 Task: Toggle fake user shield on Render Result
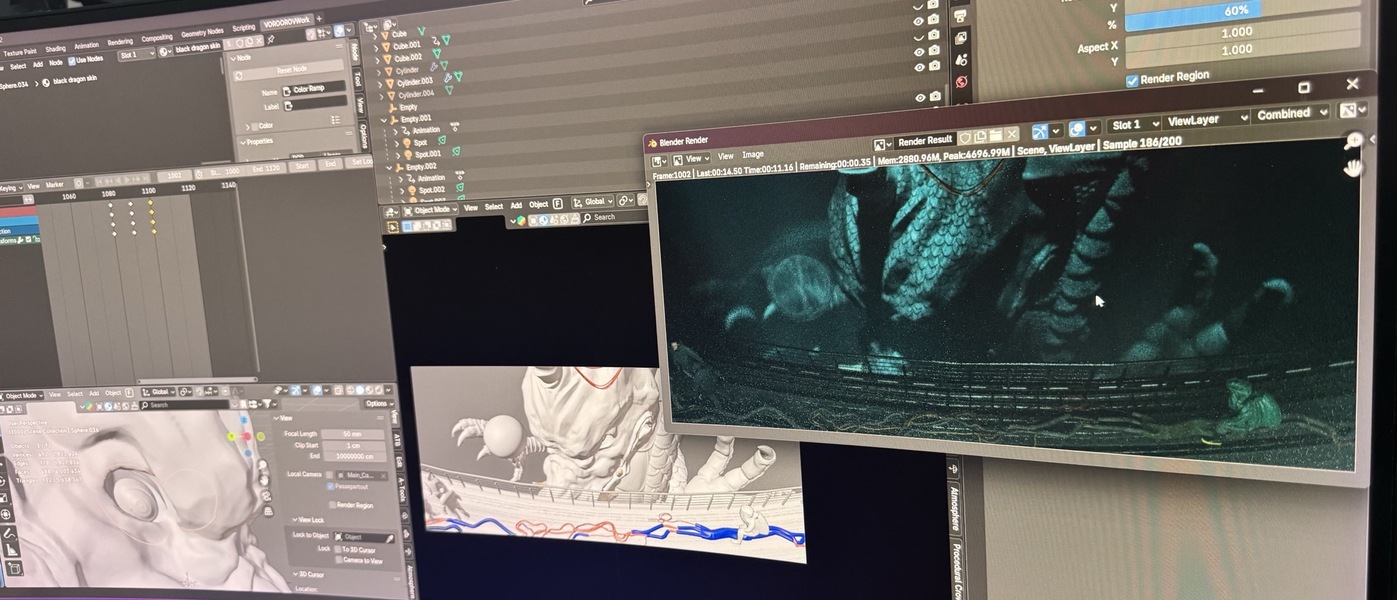(x=965, y=137)
